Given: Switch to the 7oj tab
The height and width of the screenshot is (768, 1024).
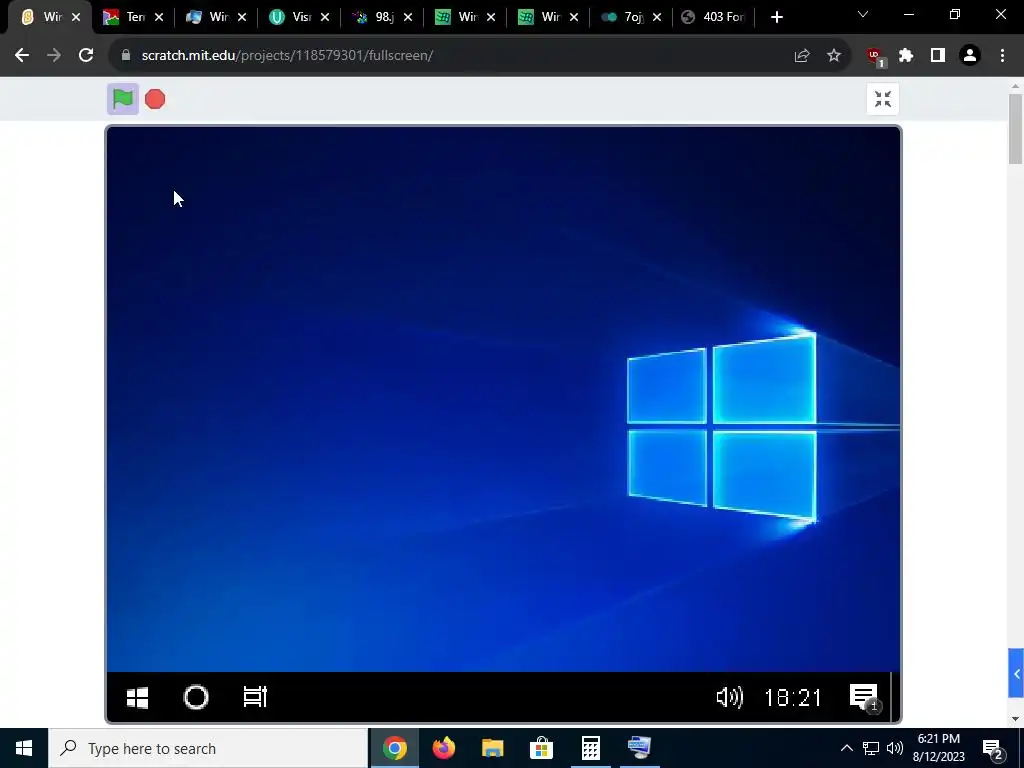Looking at the screenshot, I should (x=623, y=17).
